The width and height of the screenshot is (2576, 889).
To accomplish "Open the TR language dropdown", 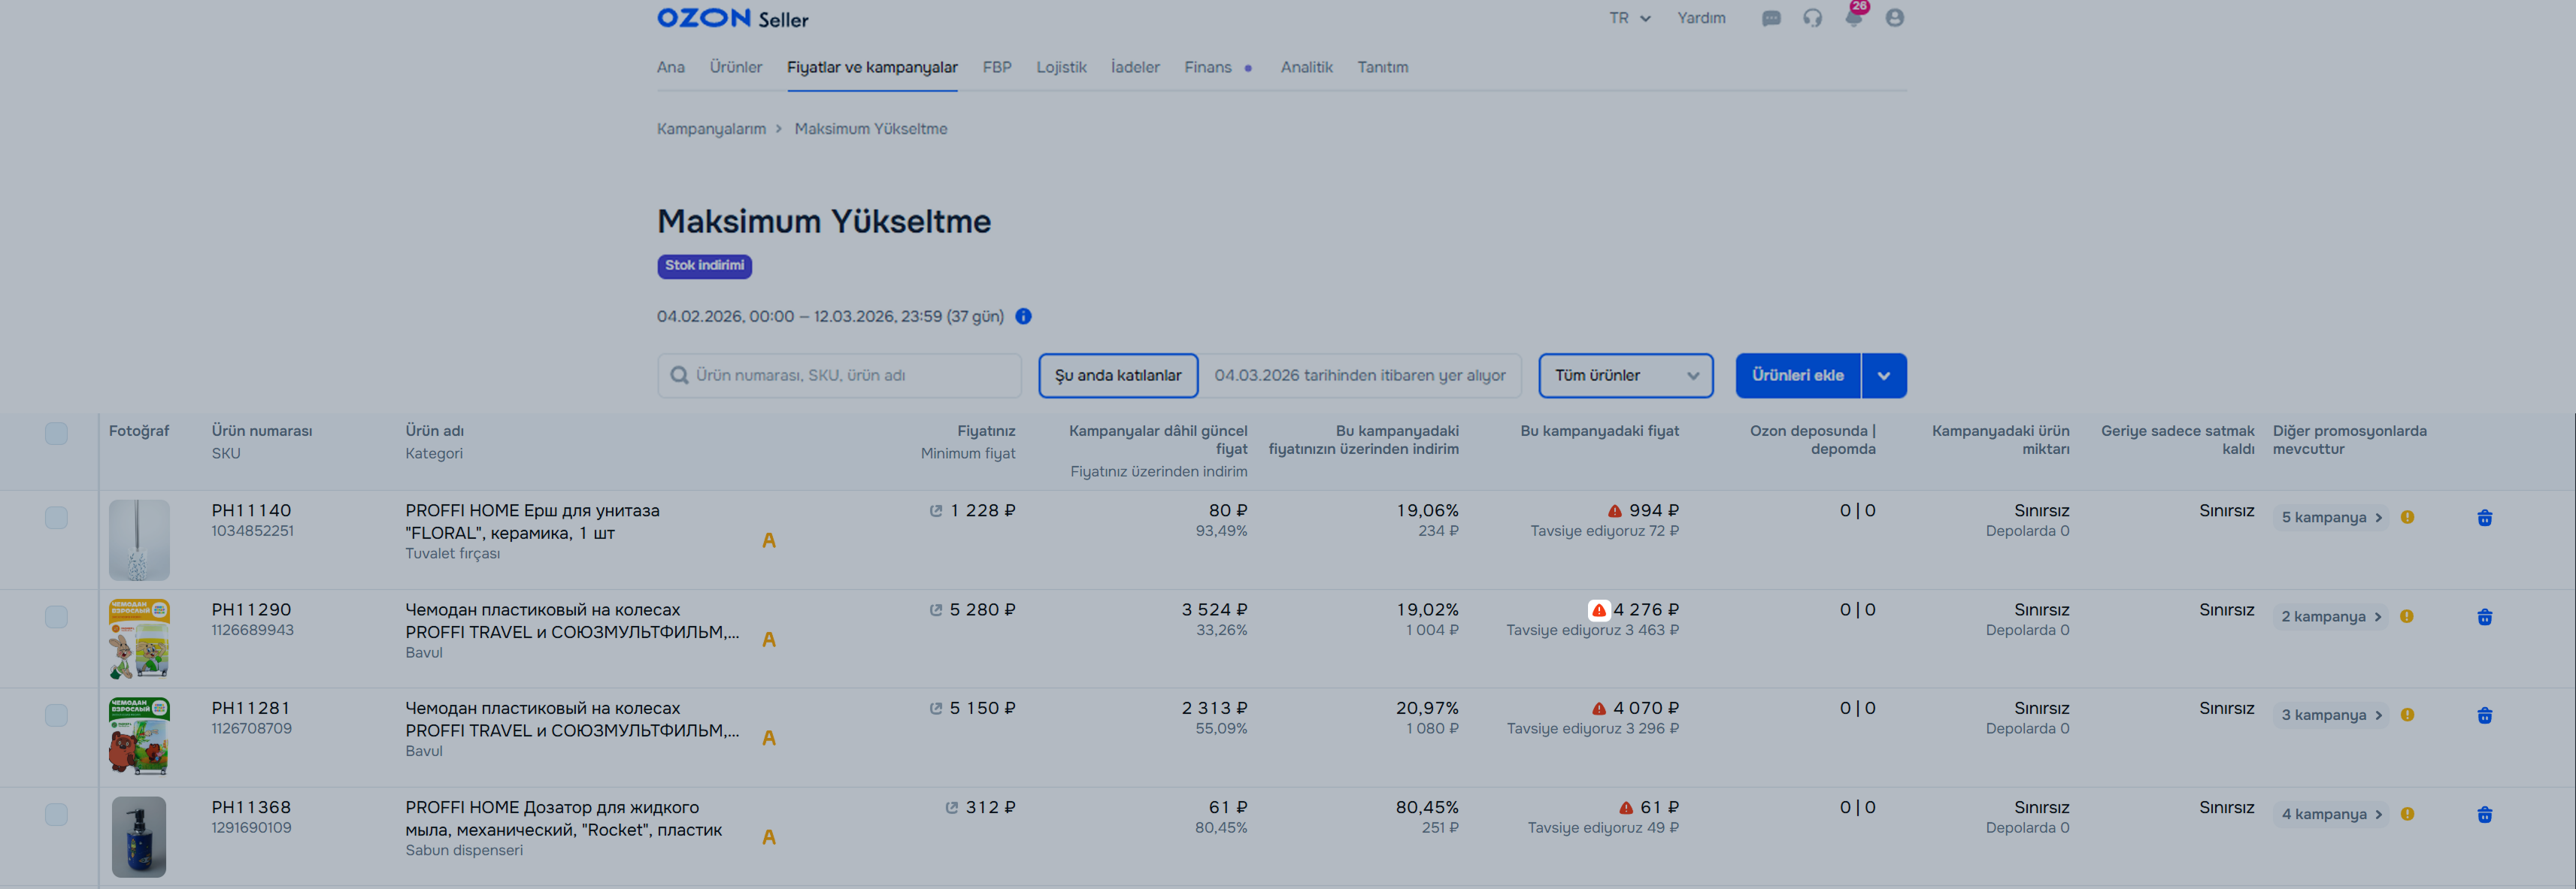I will coord(1629,18).
